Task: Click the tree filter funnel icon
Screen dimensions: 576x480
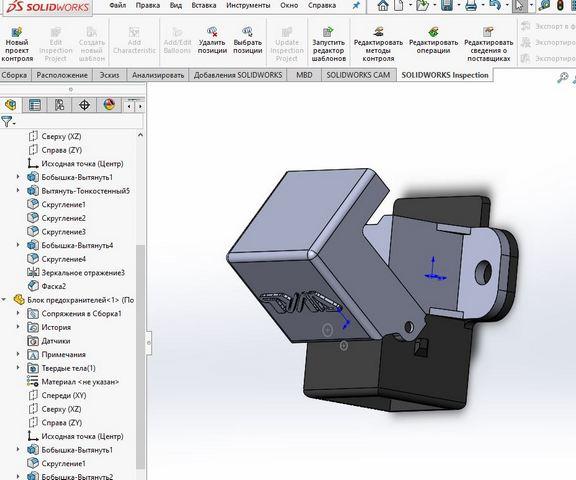Action: [x=7, y=121]
